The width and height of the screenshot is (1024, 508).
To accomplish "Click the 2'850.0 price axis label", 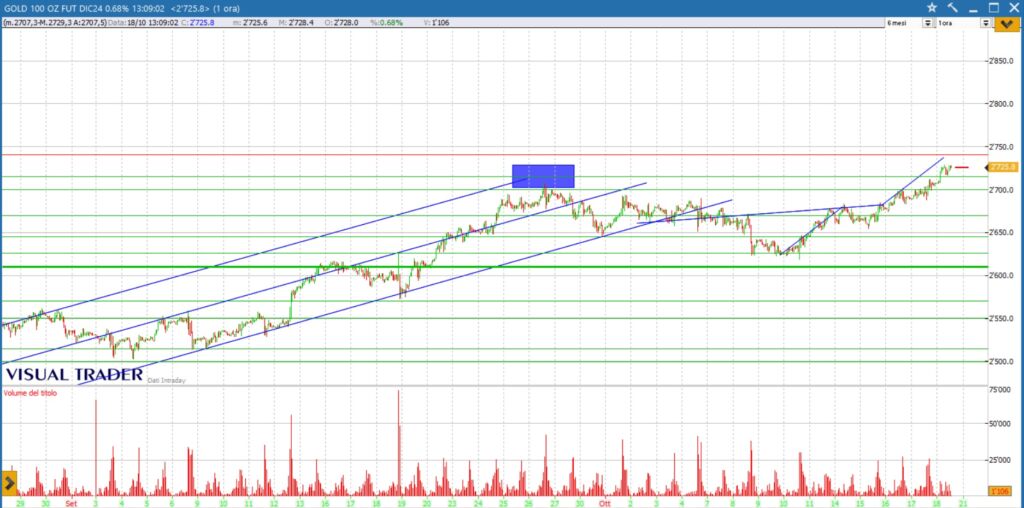I will pos(1000,61).
